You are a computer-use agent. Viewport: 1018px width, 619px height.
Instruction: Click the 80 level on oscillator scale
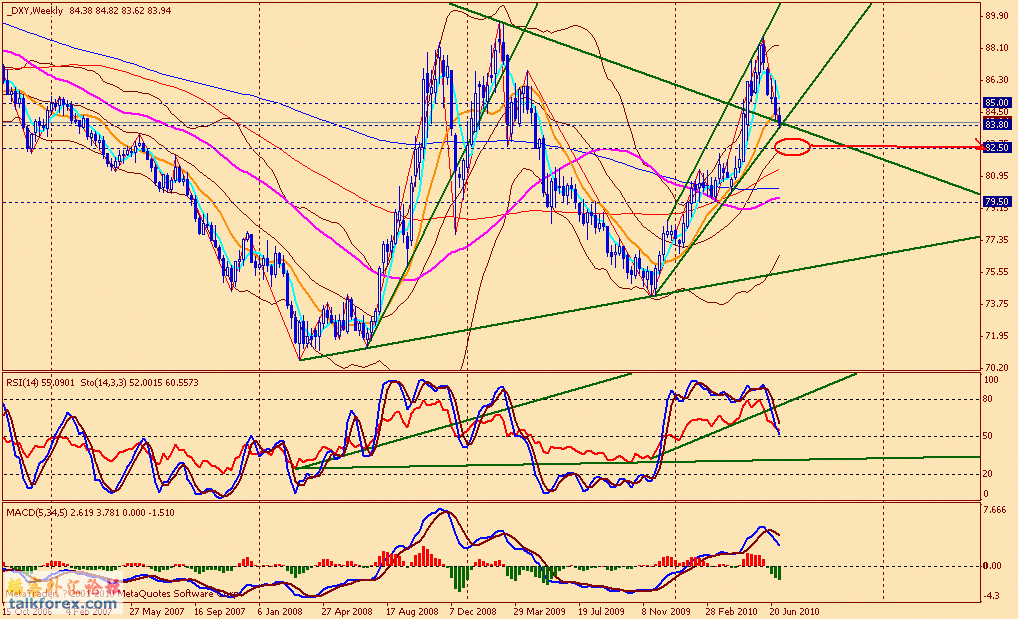point(988,399)
